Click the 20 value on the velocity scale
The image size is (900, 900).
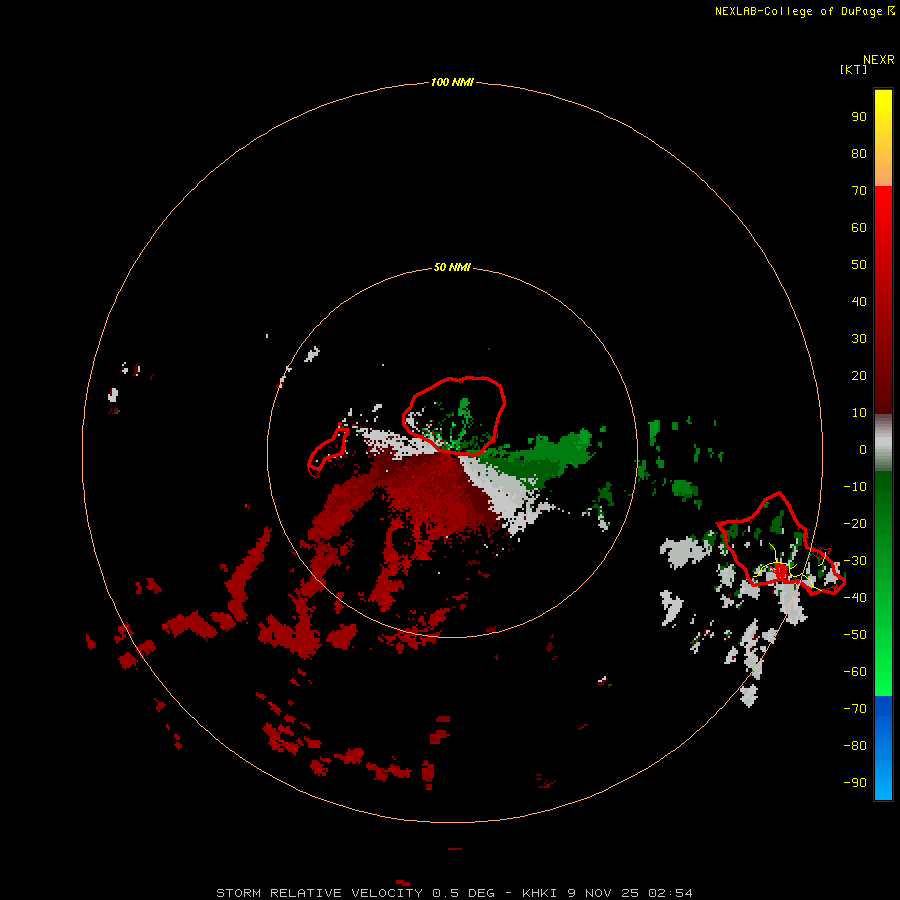859,375
